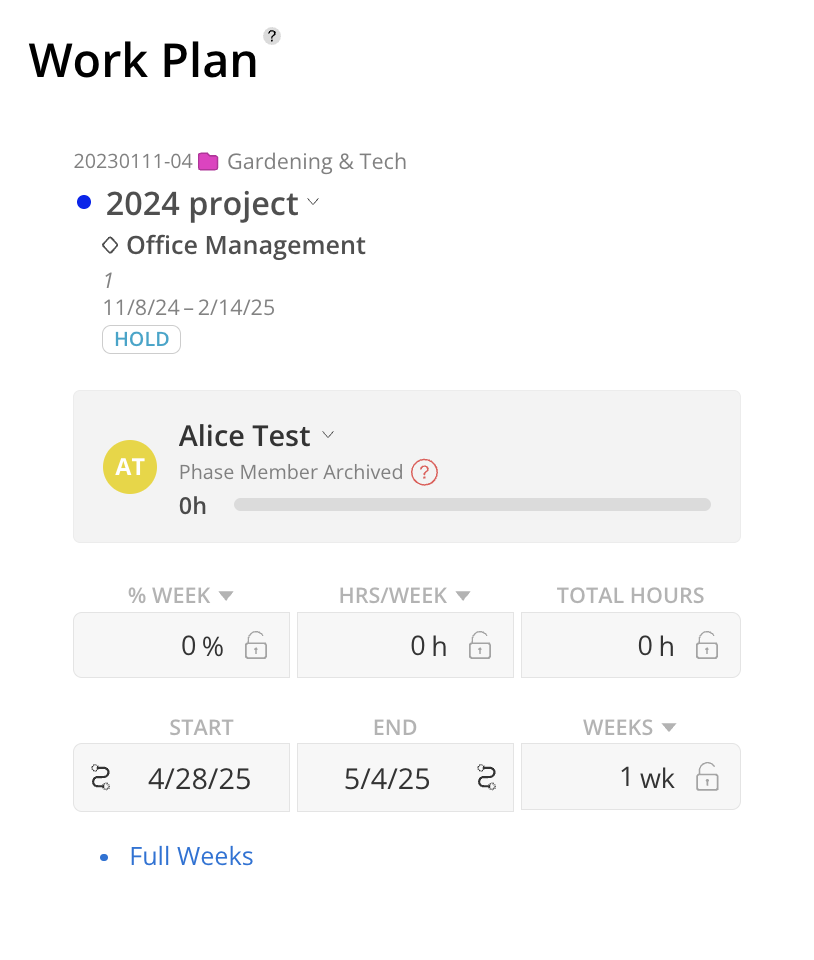
Task: Open the HRS/WEEK unit dropdown arrow
Action: [462, 596]
